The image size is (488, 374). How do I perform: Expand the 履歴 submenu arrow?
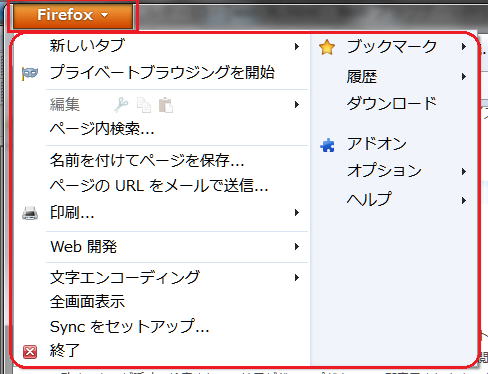coord(464,77)
